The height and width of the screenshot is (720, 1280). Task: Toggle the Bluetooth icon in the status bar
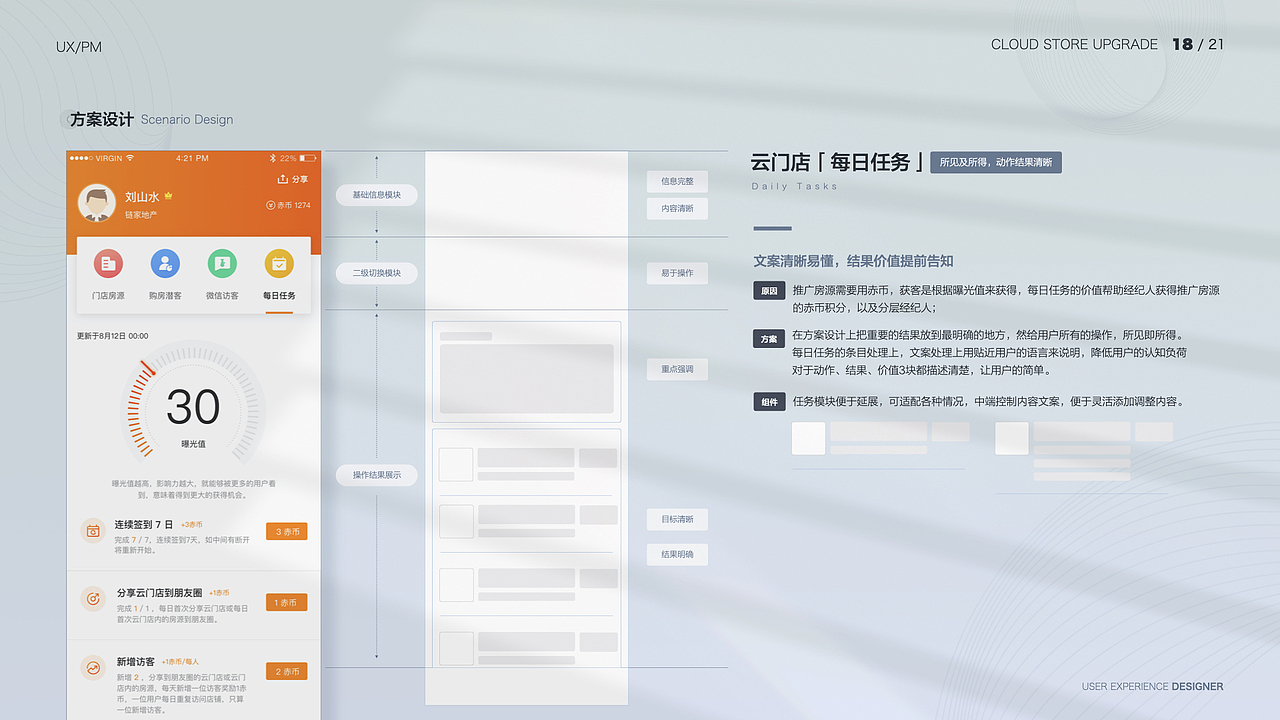tap(272, 156)
